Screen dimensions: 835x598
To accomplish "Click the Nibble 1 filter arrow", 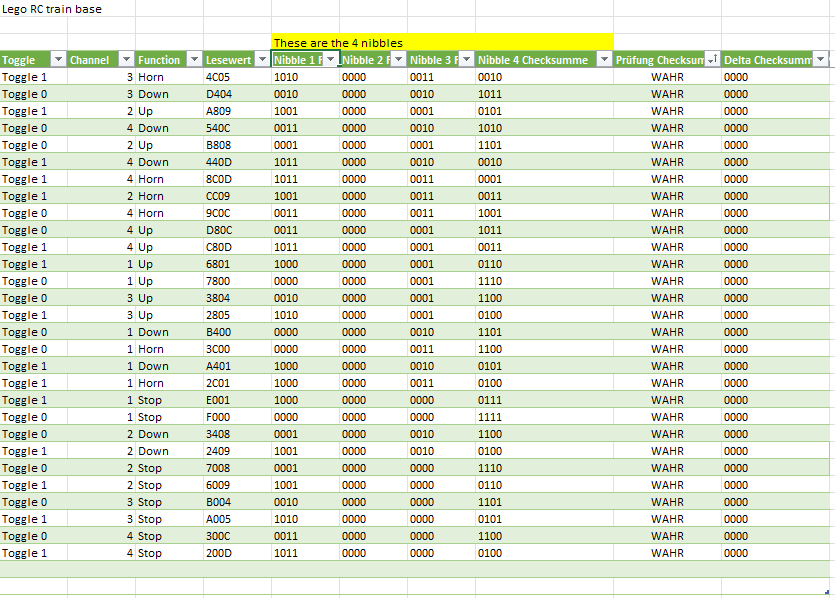I will pyautogui.click(x=331, y=60).
